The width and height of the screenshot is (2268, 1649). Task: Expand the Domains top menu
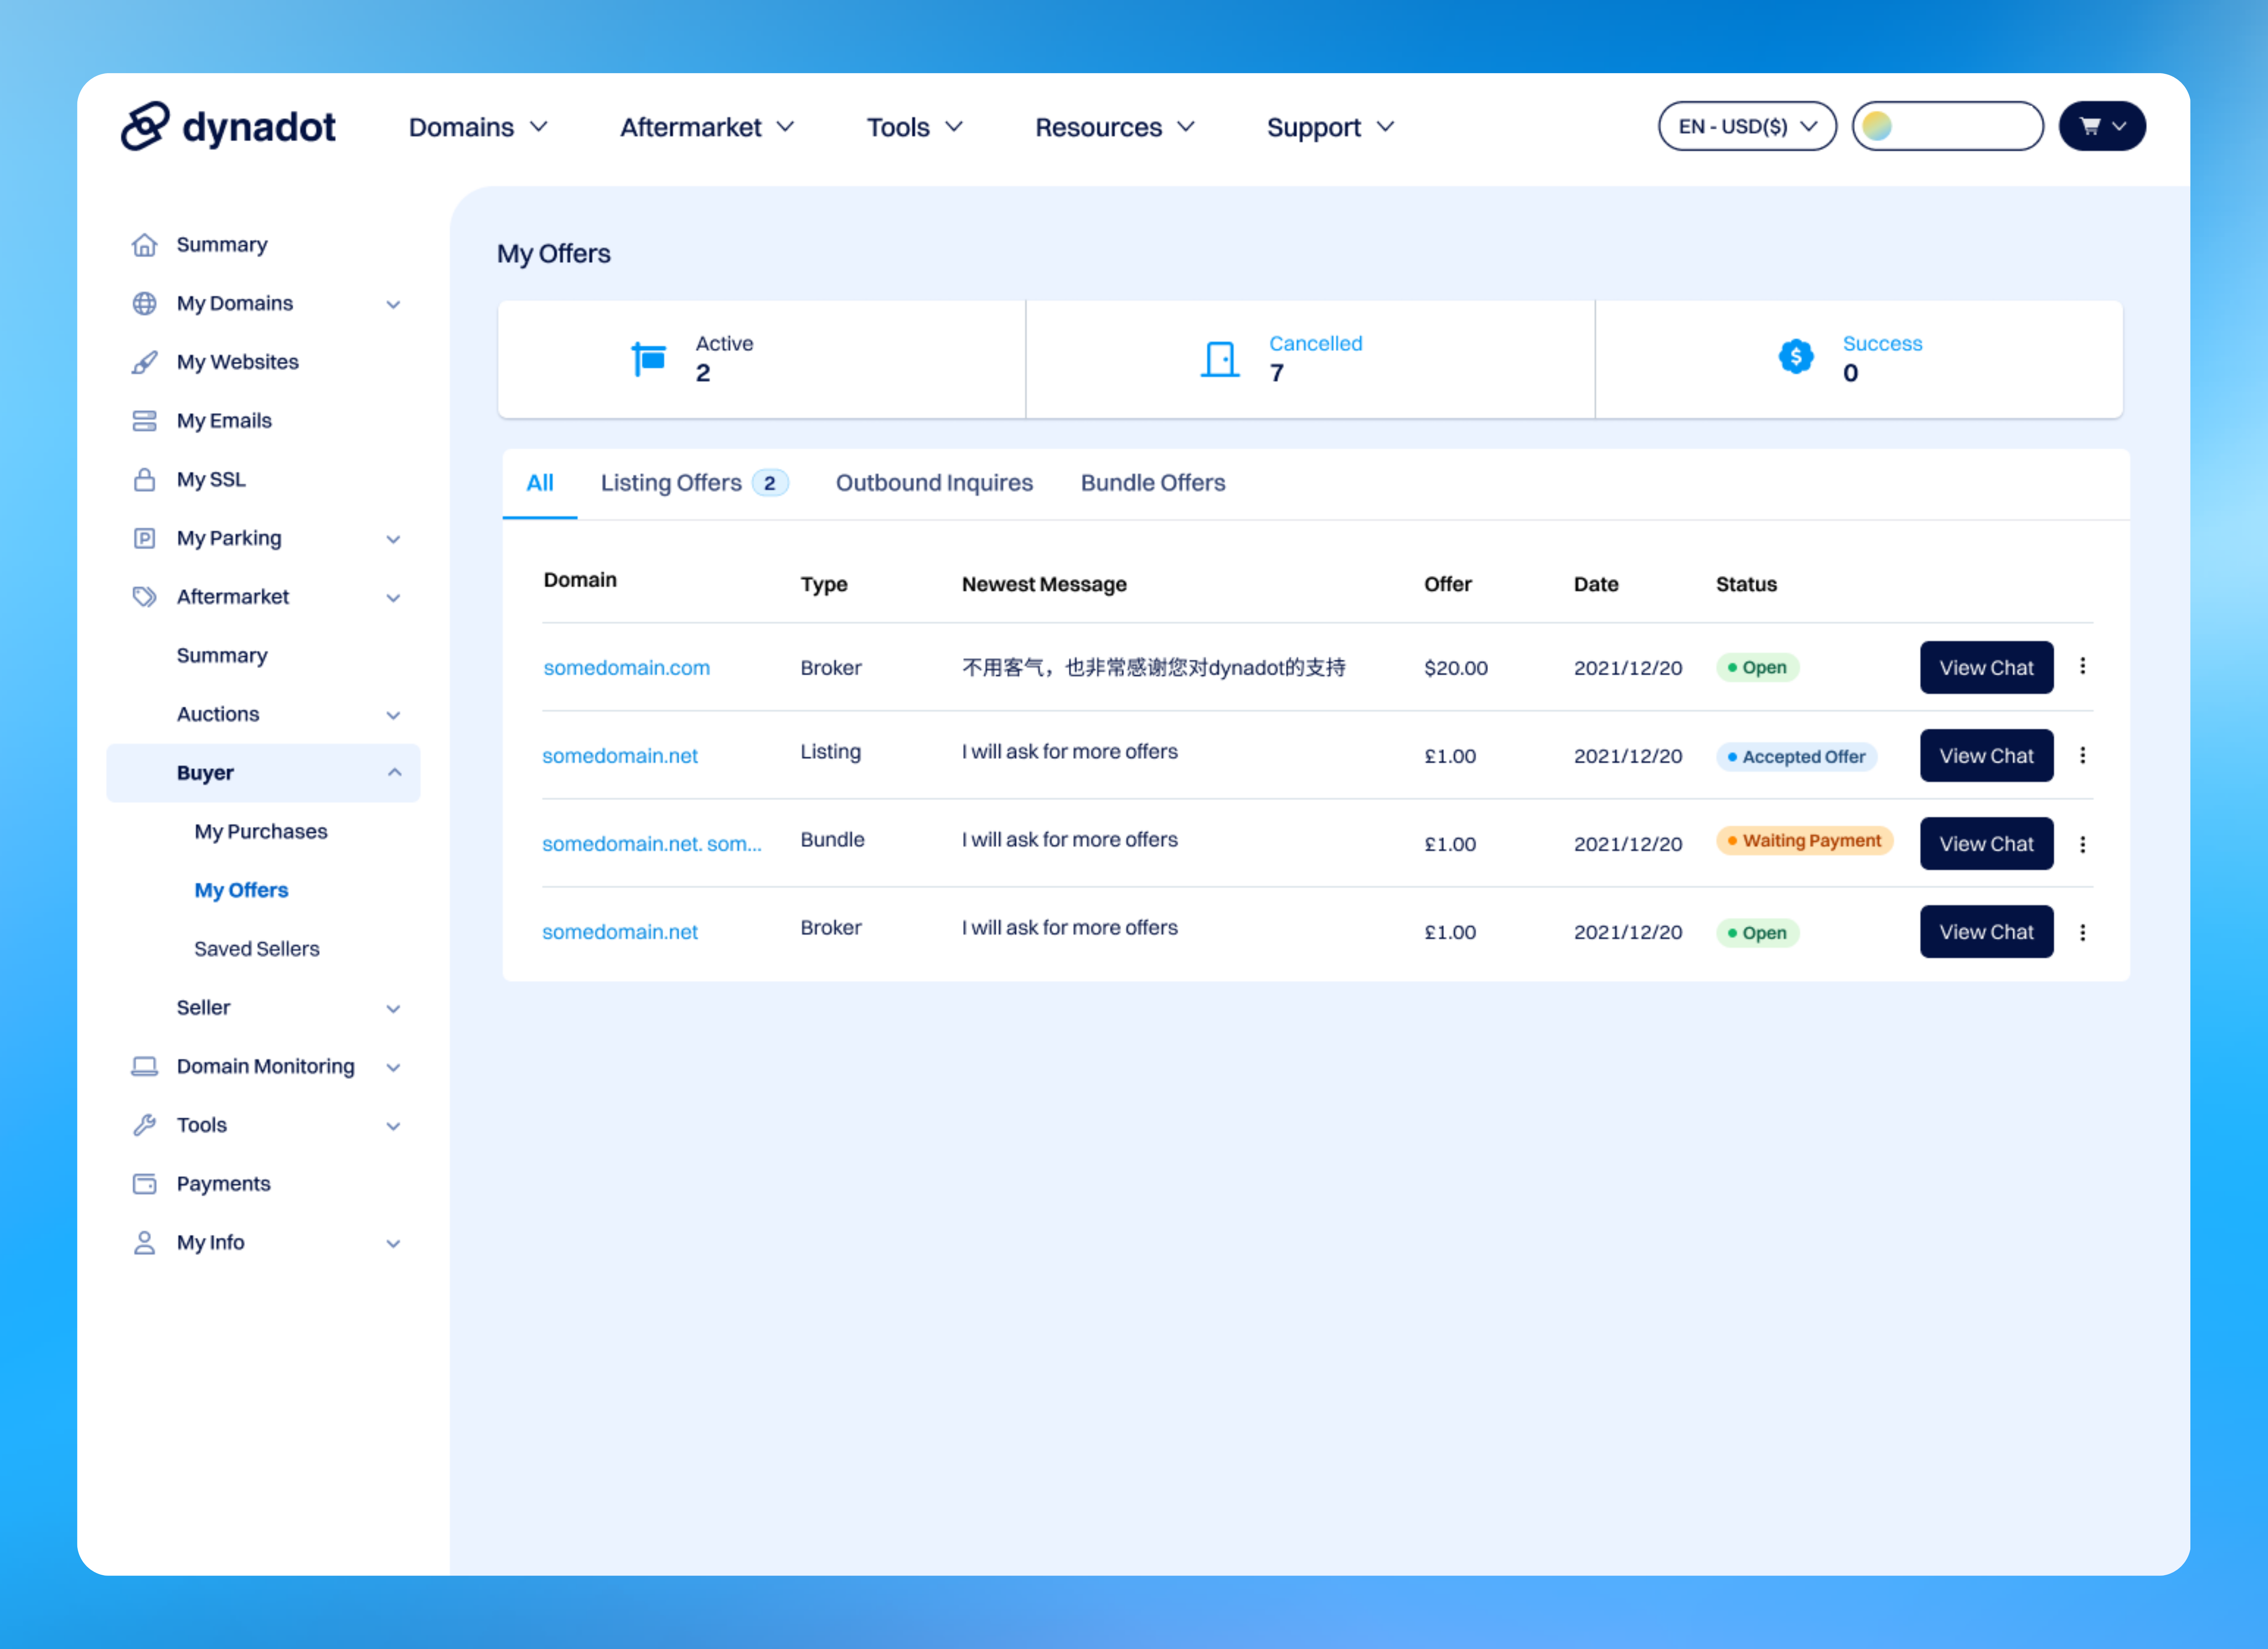tap(478, 127)
